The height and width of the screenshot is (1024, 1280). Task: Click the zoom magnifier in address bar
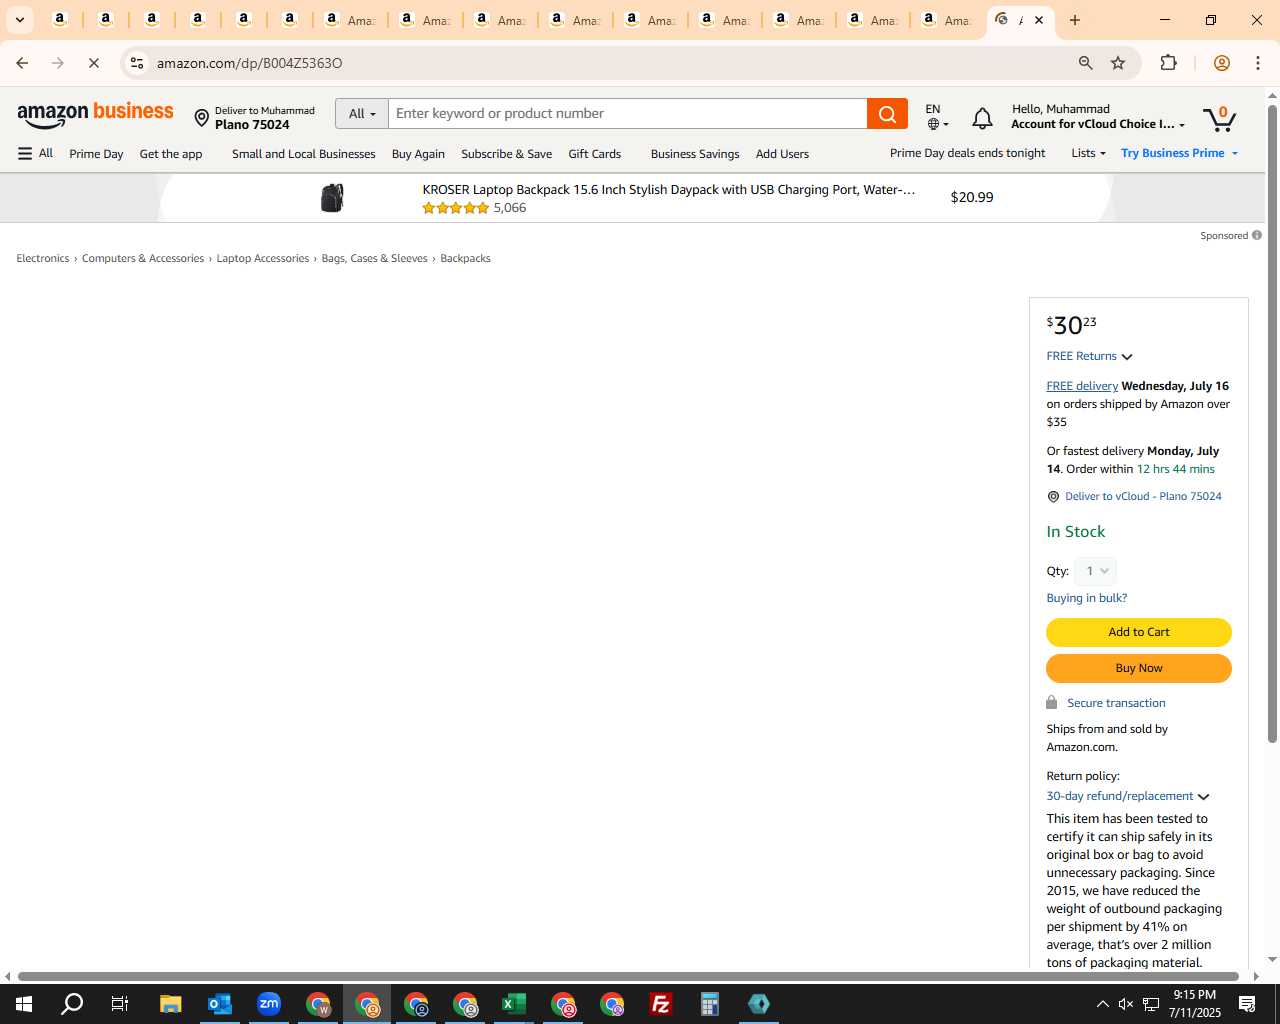tap(1085, 63)
